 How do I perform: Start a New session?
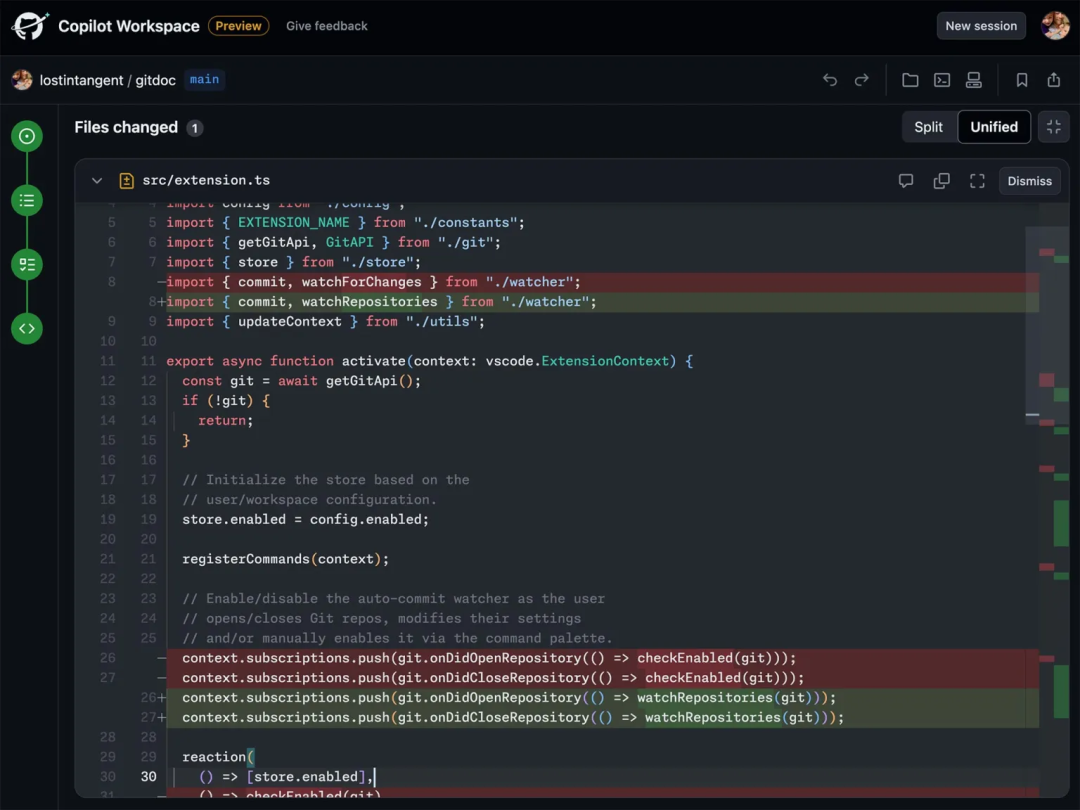[981, 25]
